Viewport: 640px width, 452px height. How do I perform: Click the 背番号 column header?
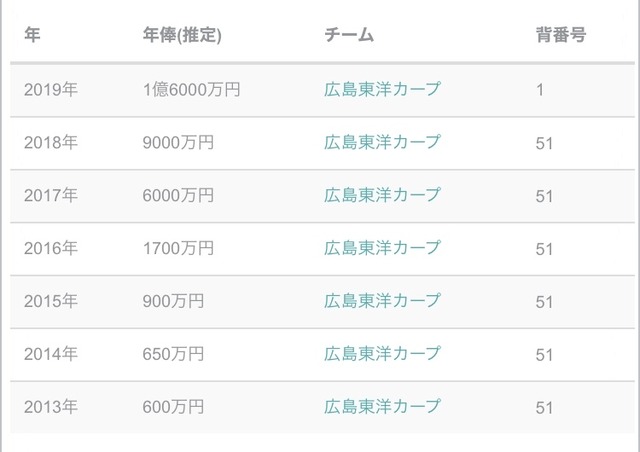pos(561,34)
